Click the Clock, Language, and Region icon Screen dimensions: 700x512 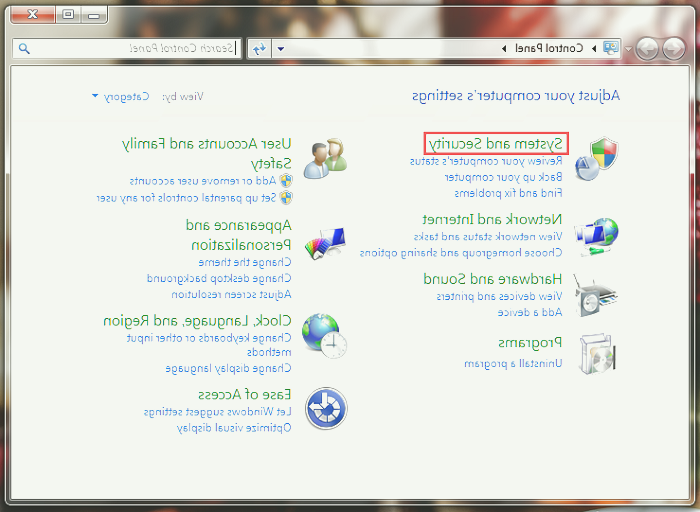(325, 334)
